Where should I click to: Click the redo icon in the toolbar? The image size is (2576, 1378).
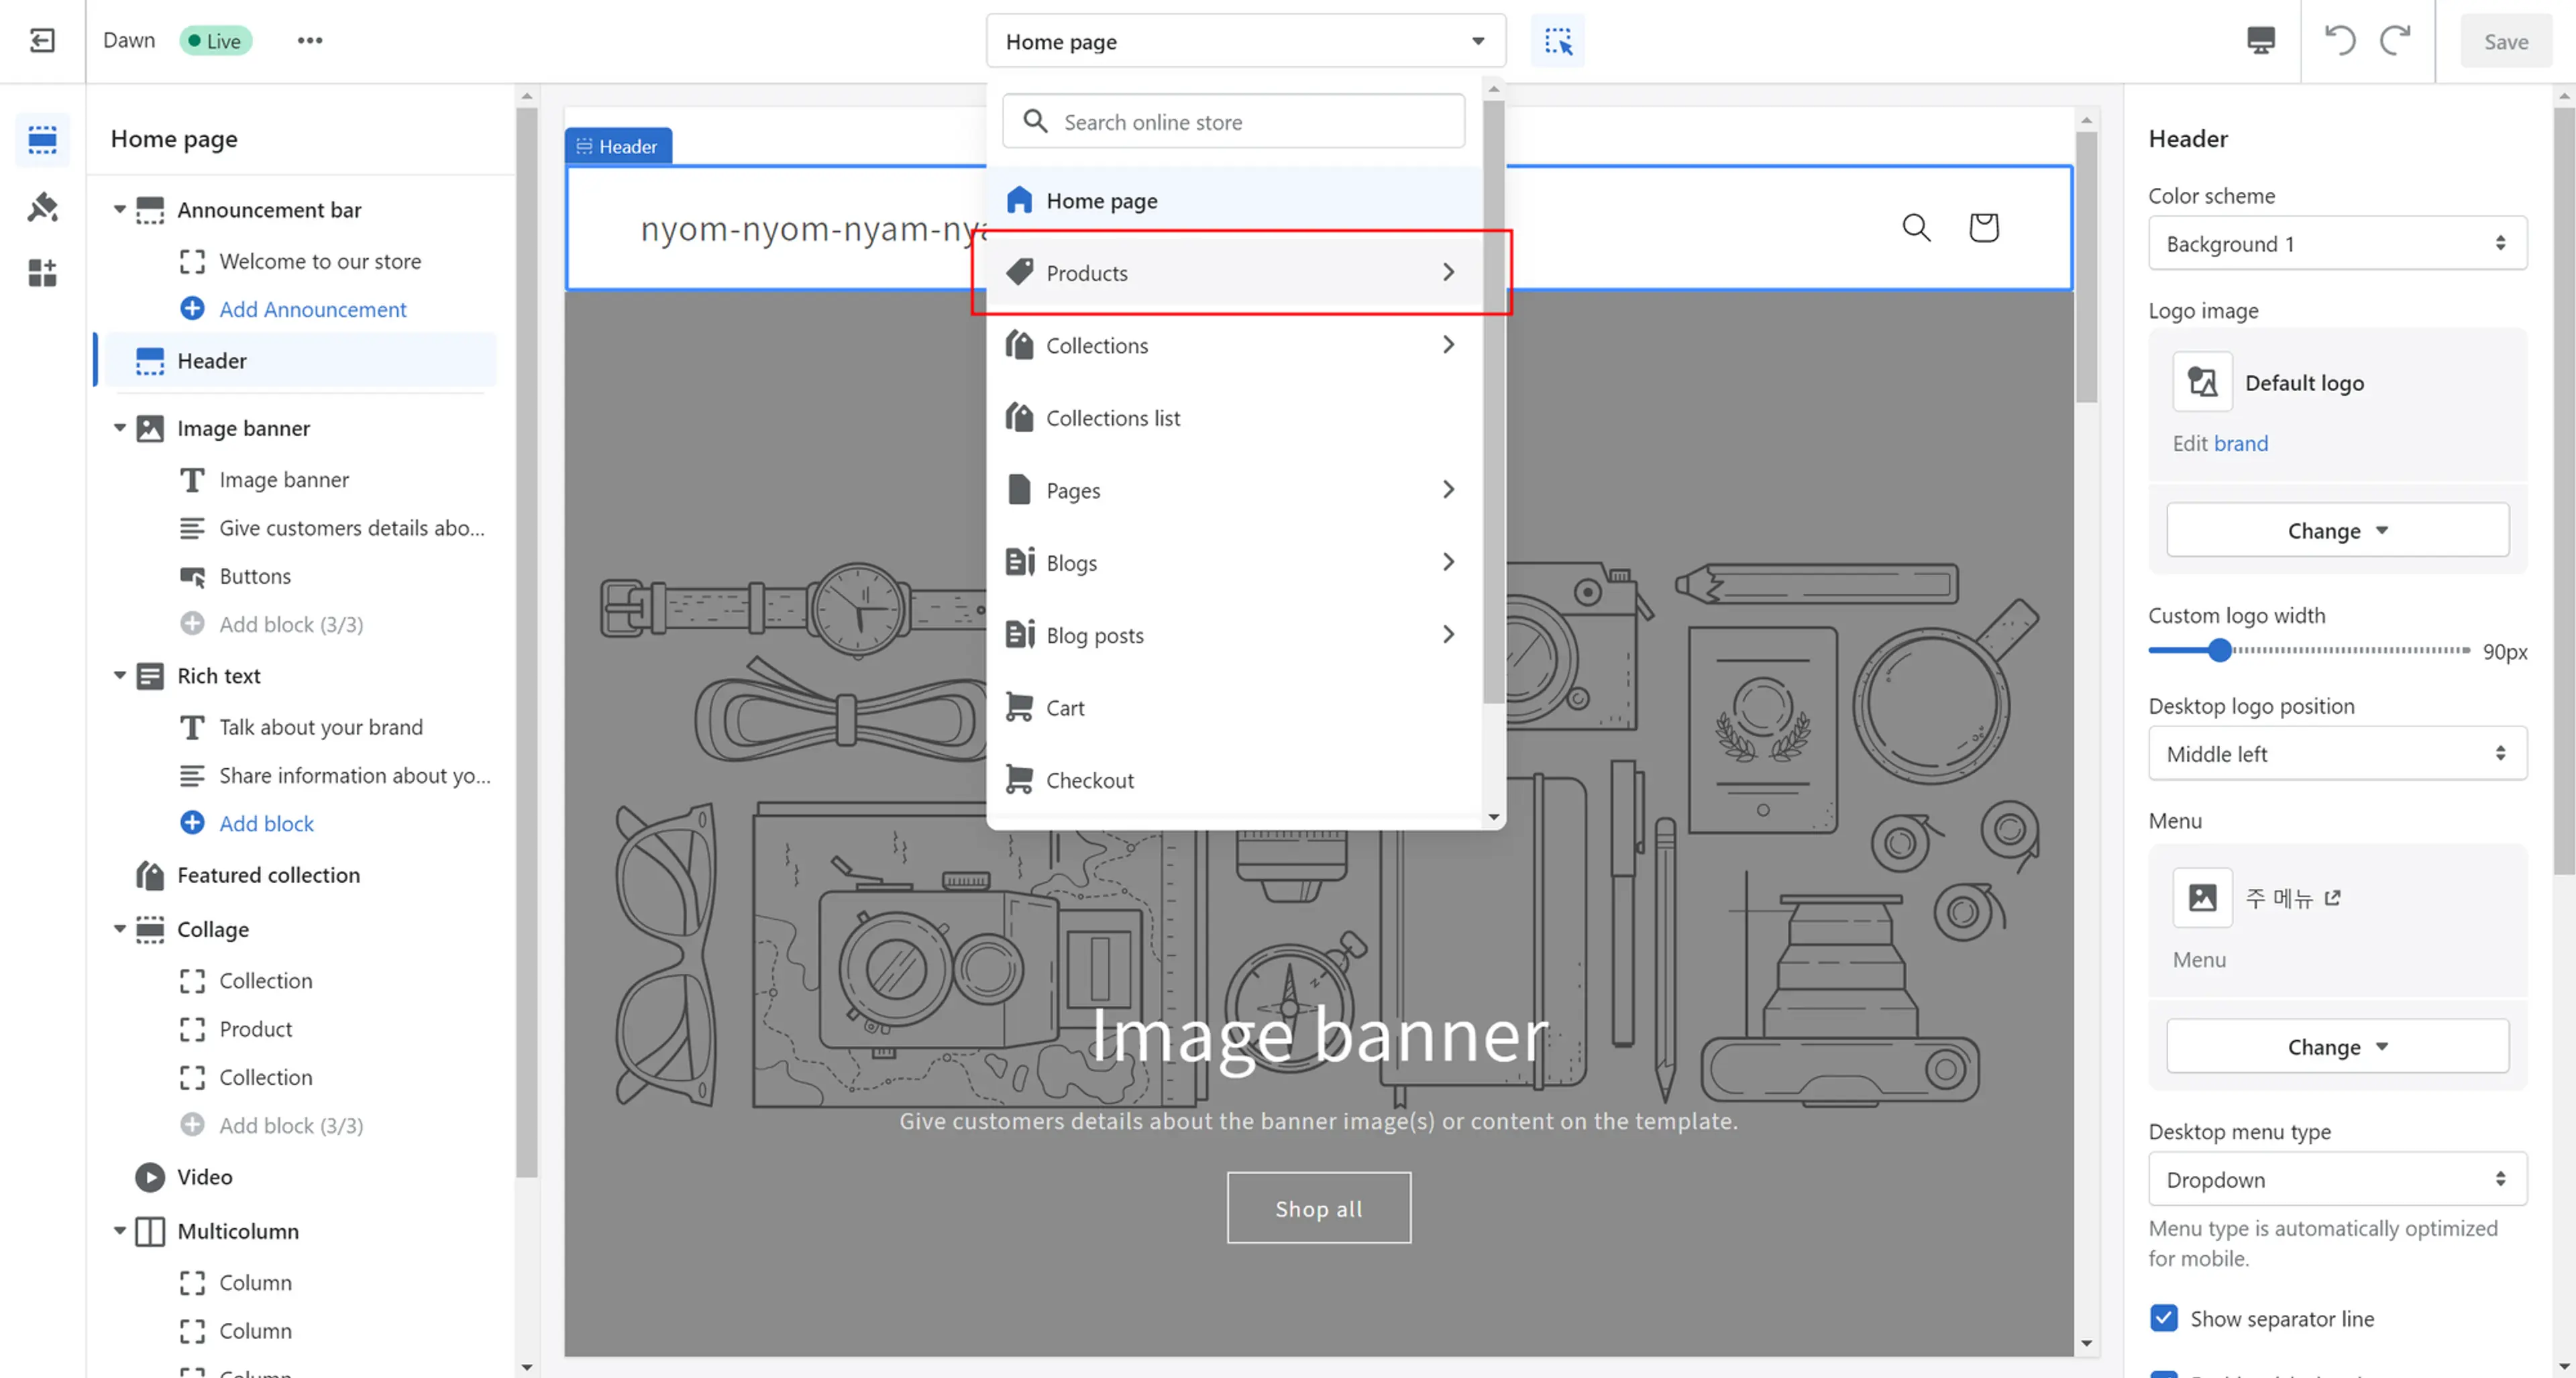pos(2397,41)
